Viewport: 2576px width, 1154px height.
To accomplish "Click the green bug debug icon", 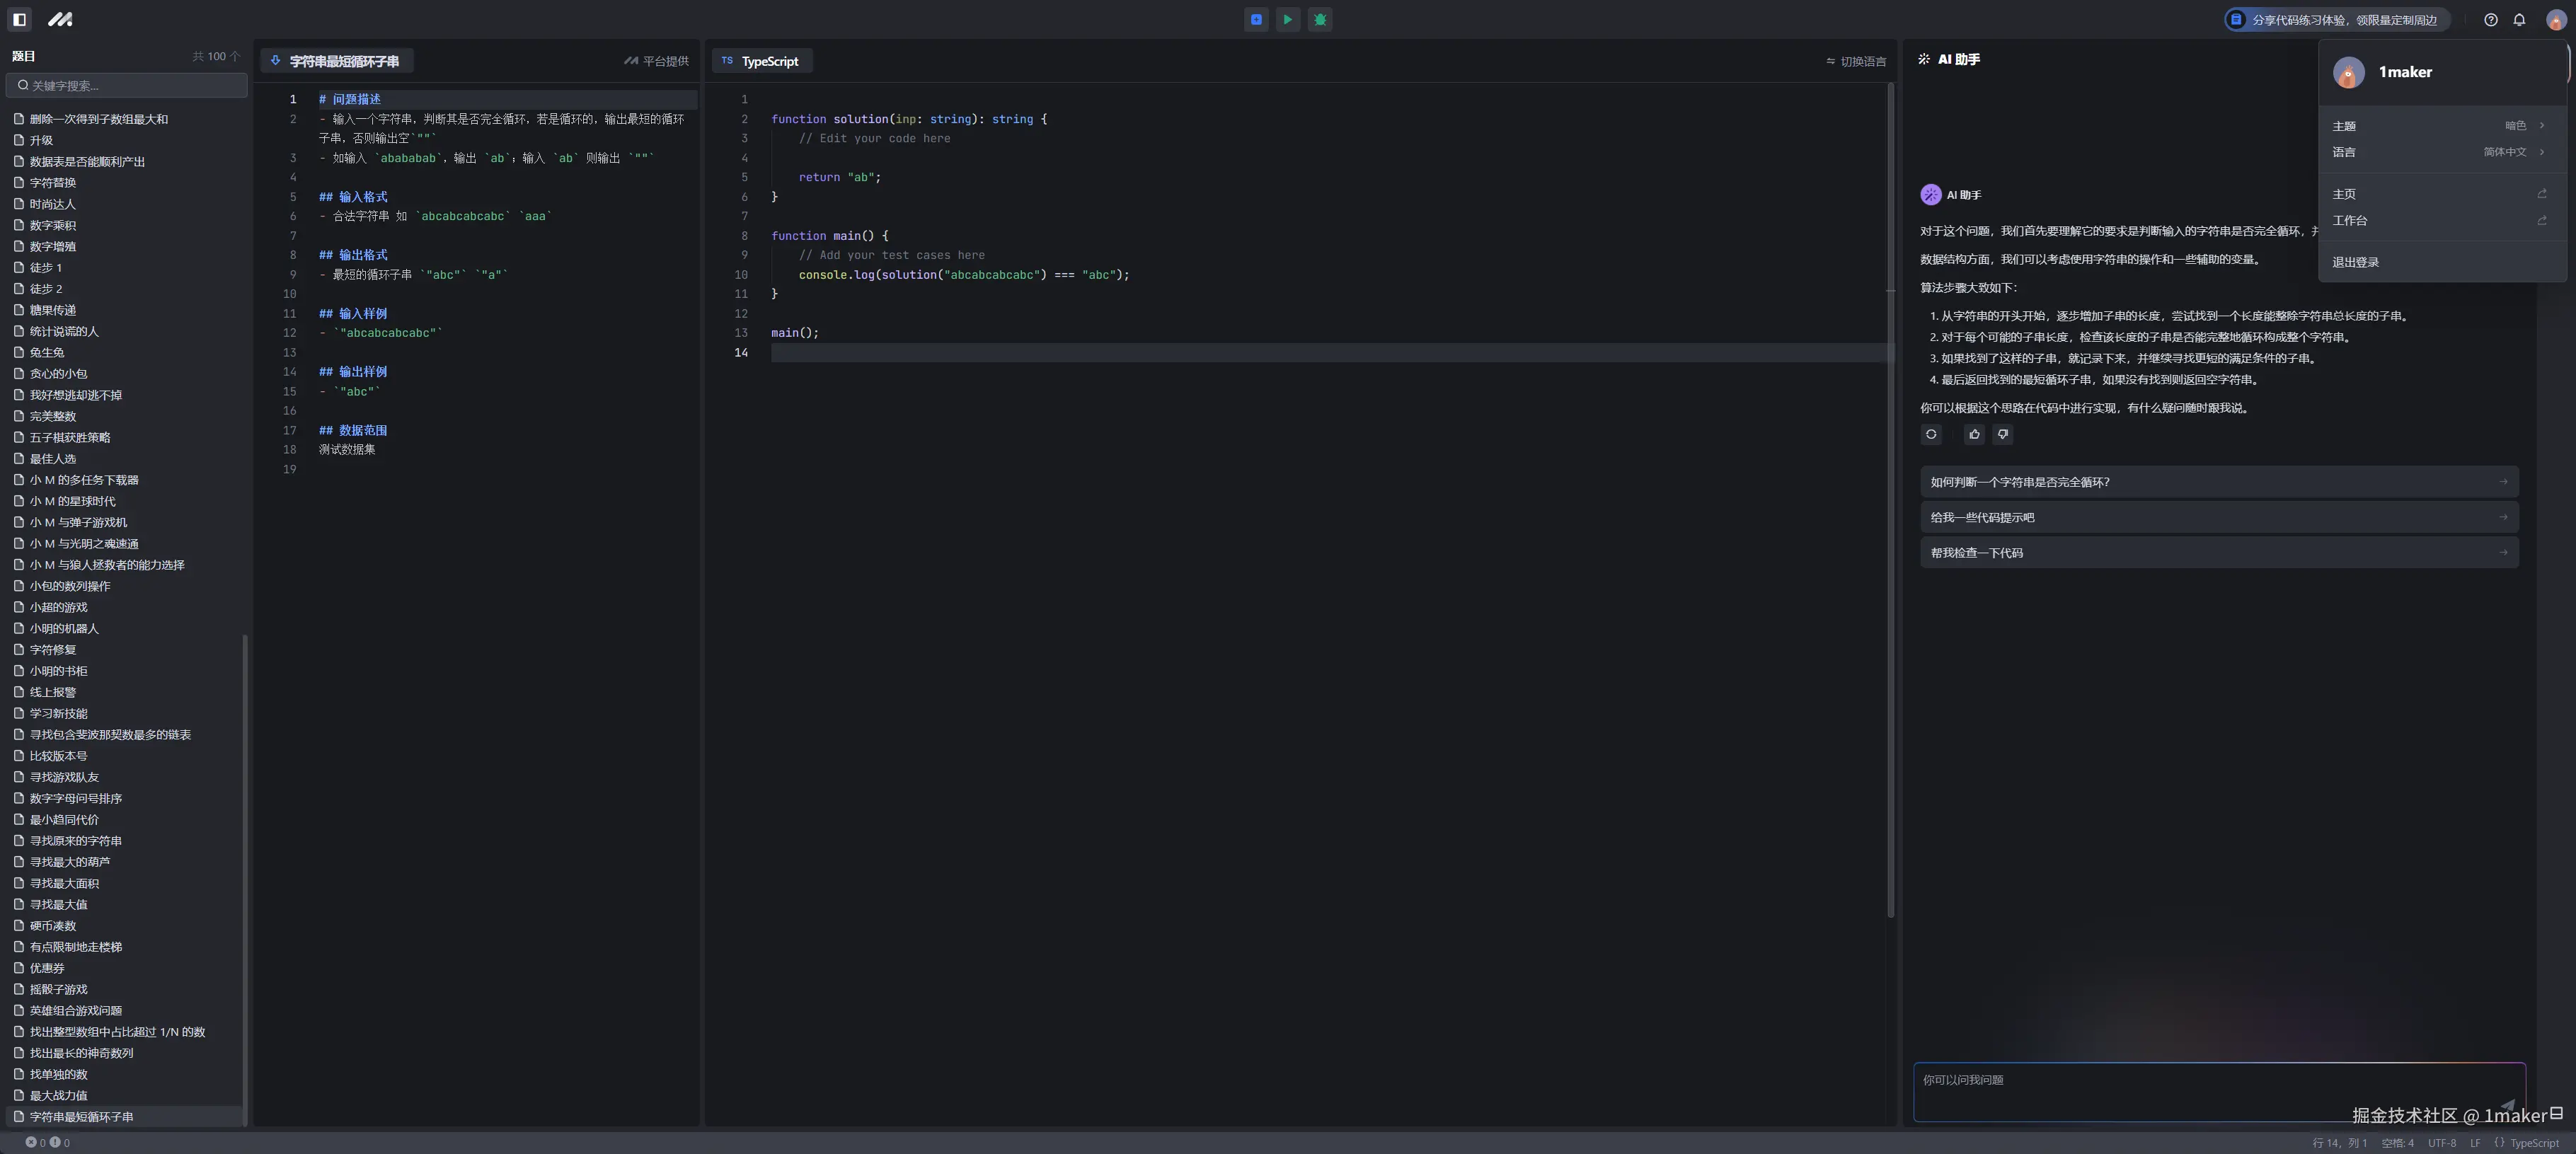I will click(x=1320, y=19).
